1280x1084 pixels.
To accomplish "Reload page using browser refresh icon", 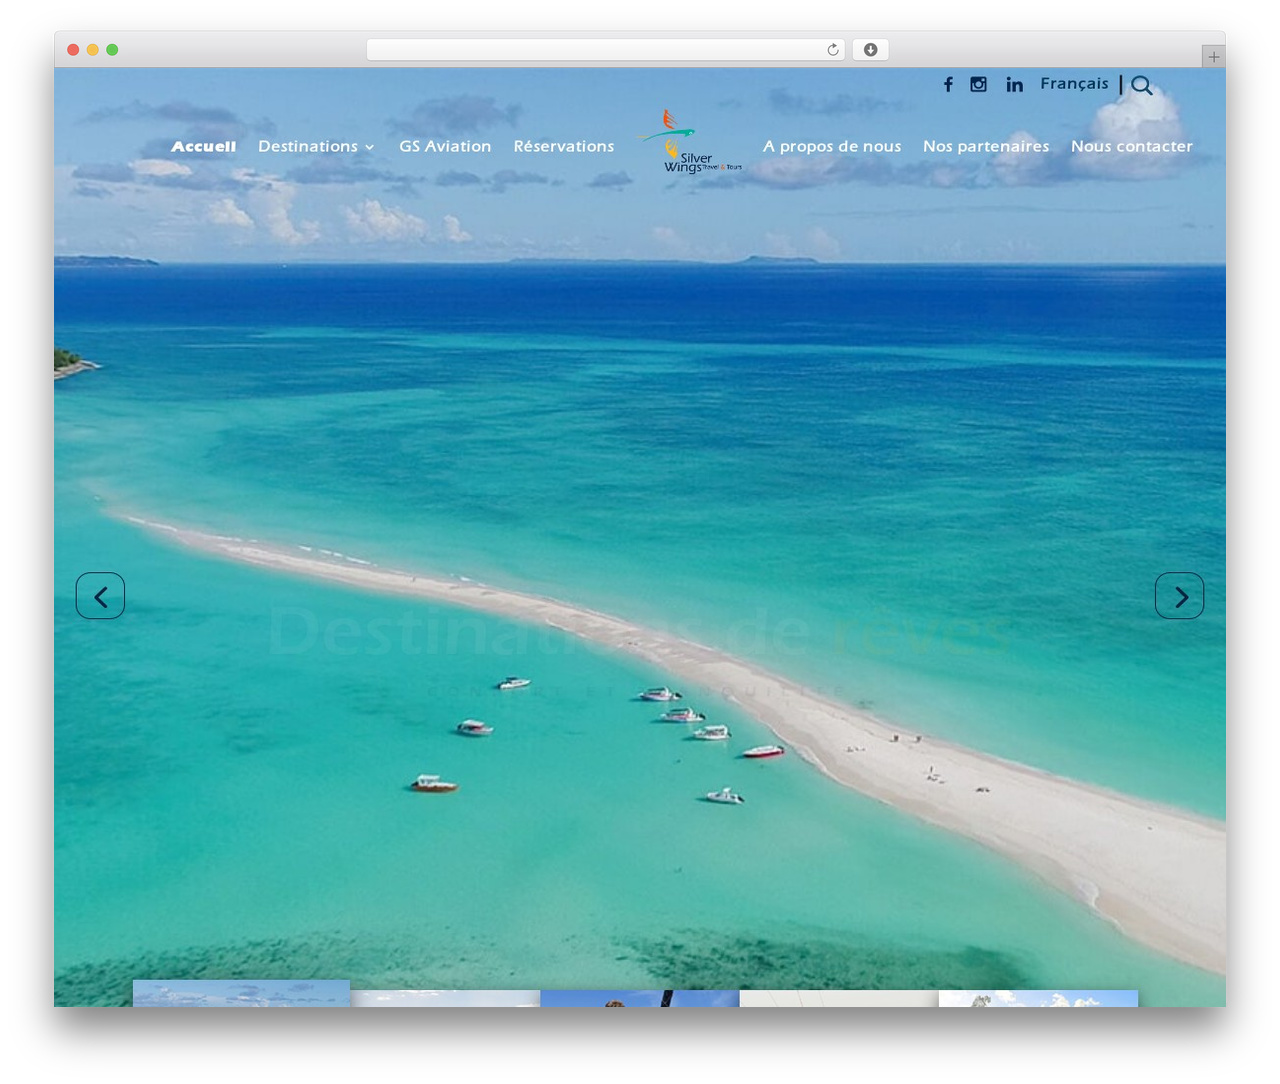I will click(833, 50).
